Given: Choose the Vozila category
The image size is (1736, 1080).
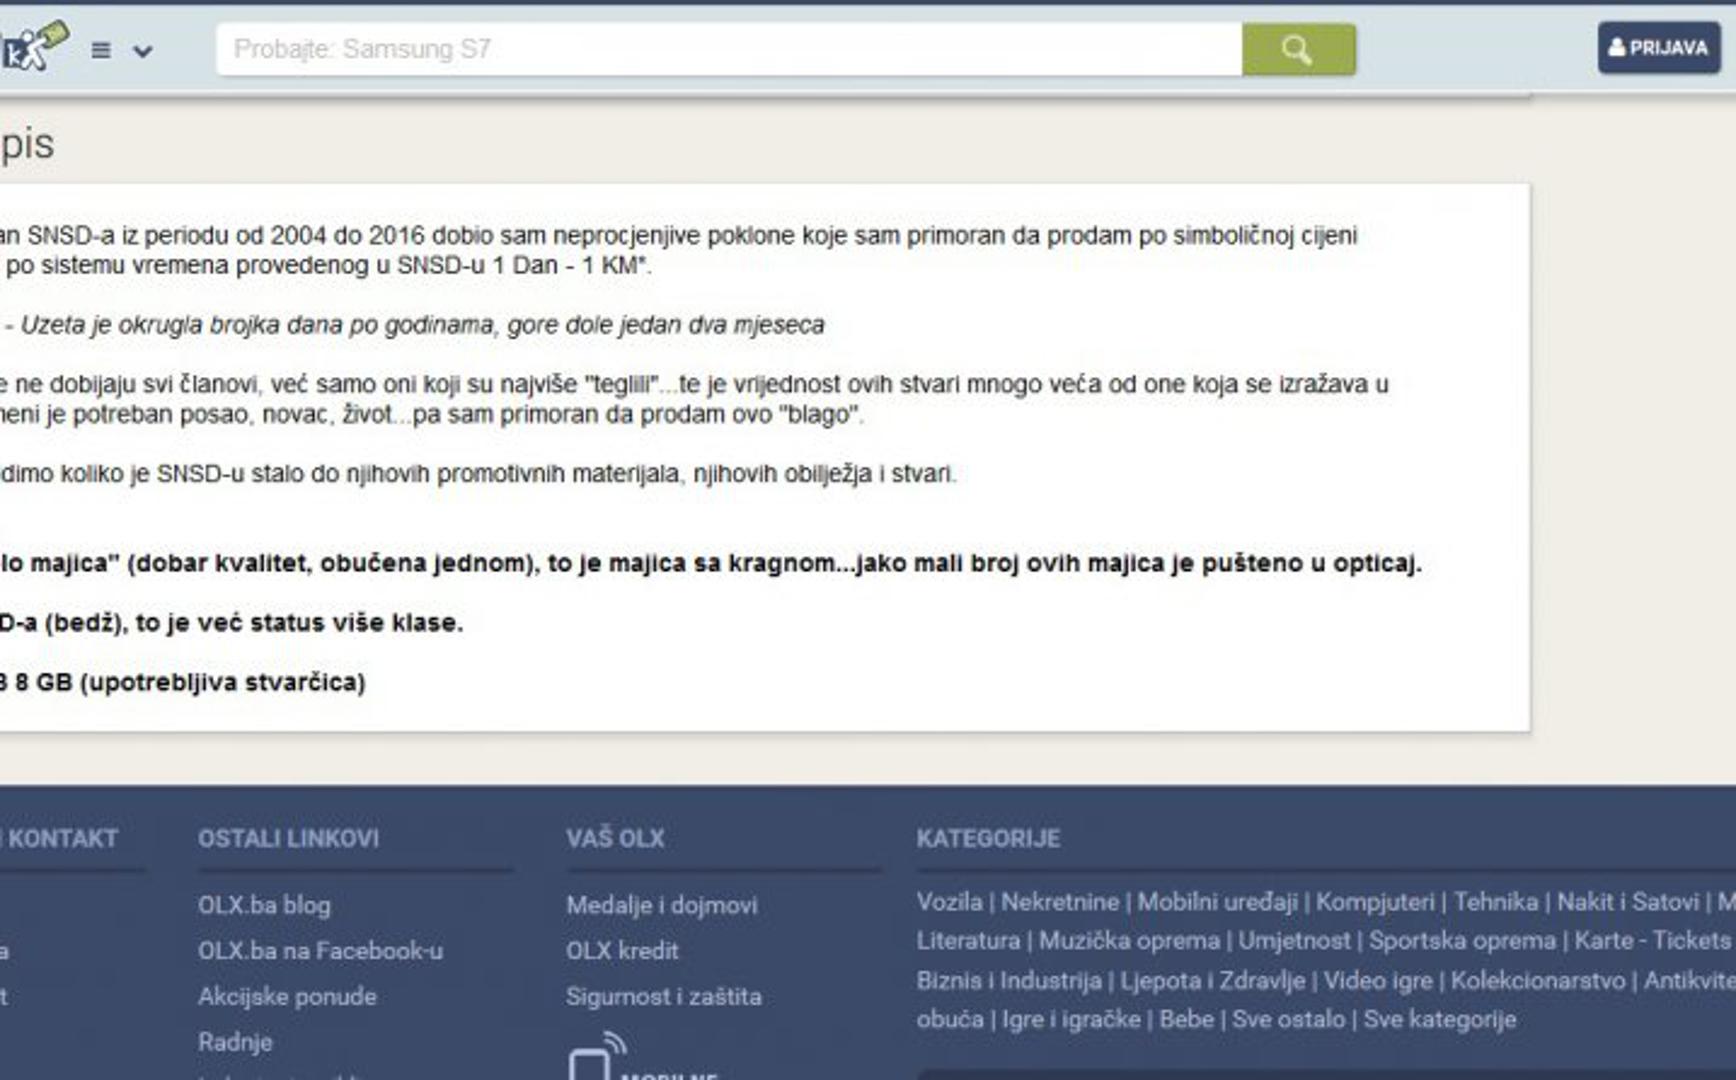Looking at the screenshot, I should (x=949, y=902).
